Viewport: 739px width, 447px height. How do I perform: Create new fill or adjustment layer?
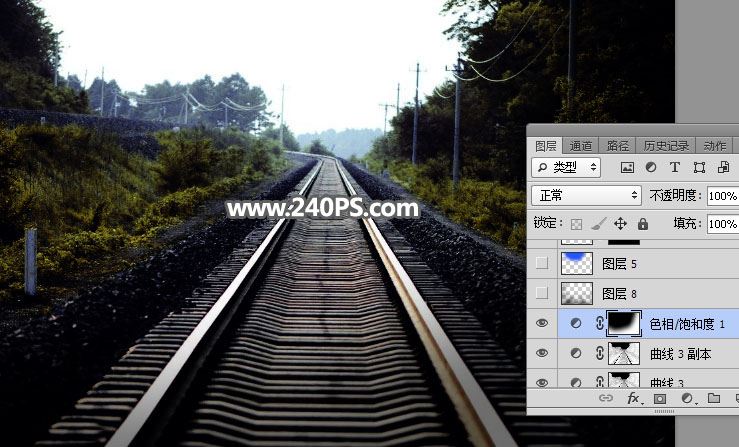coord(687,399)
